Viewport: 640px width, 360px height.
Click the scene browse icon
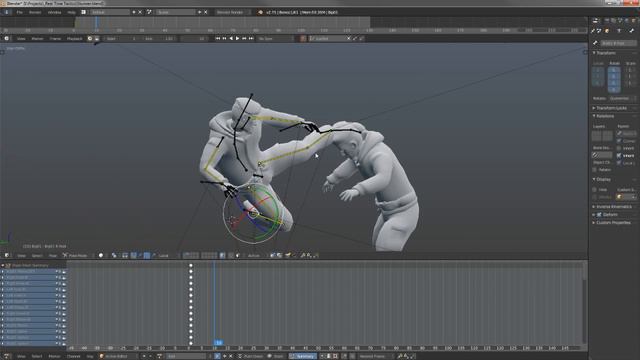(149, 12)
